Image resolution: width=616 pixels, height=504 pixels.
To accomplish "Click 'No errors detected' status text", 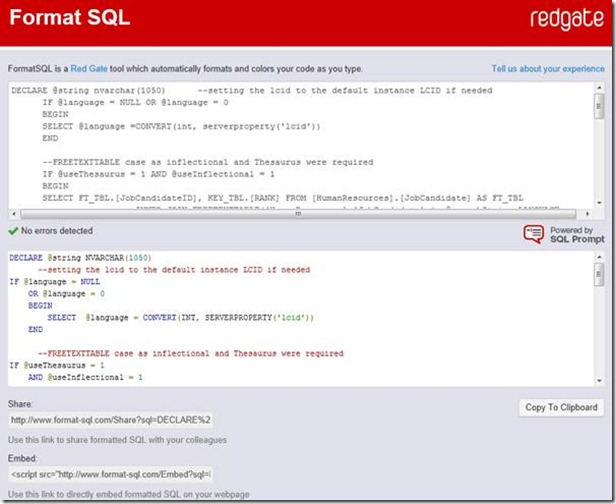I will [x=57, y=231].
